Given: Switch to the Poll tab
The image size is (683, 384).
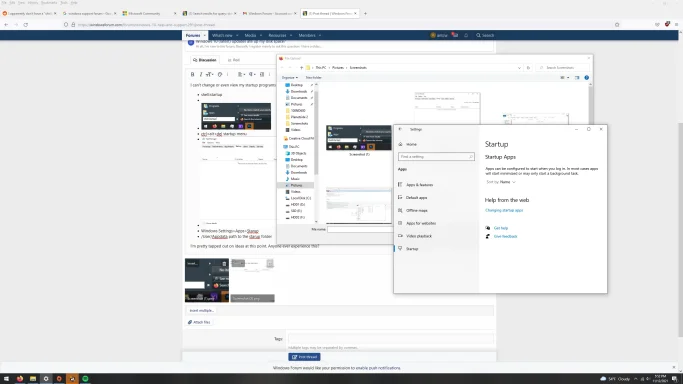Looking at the screenshot, I should [x=234, y=60].
